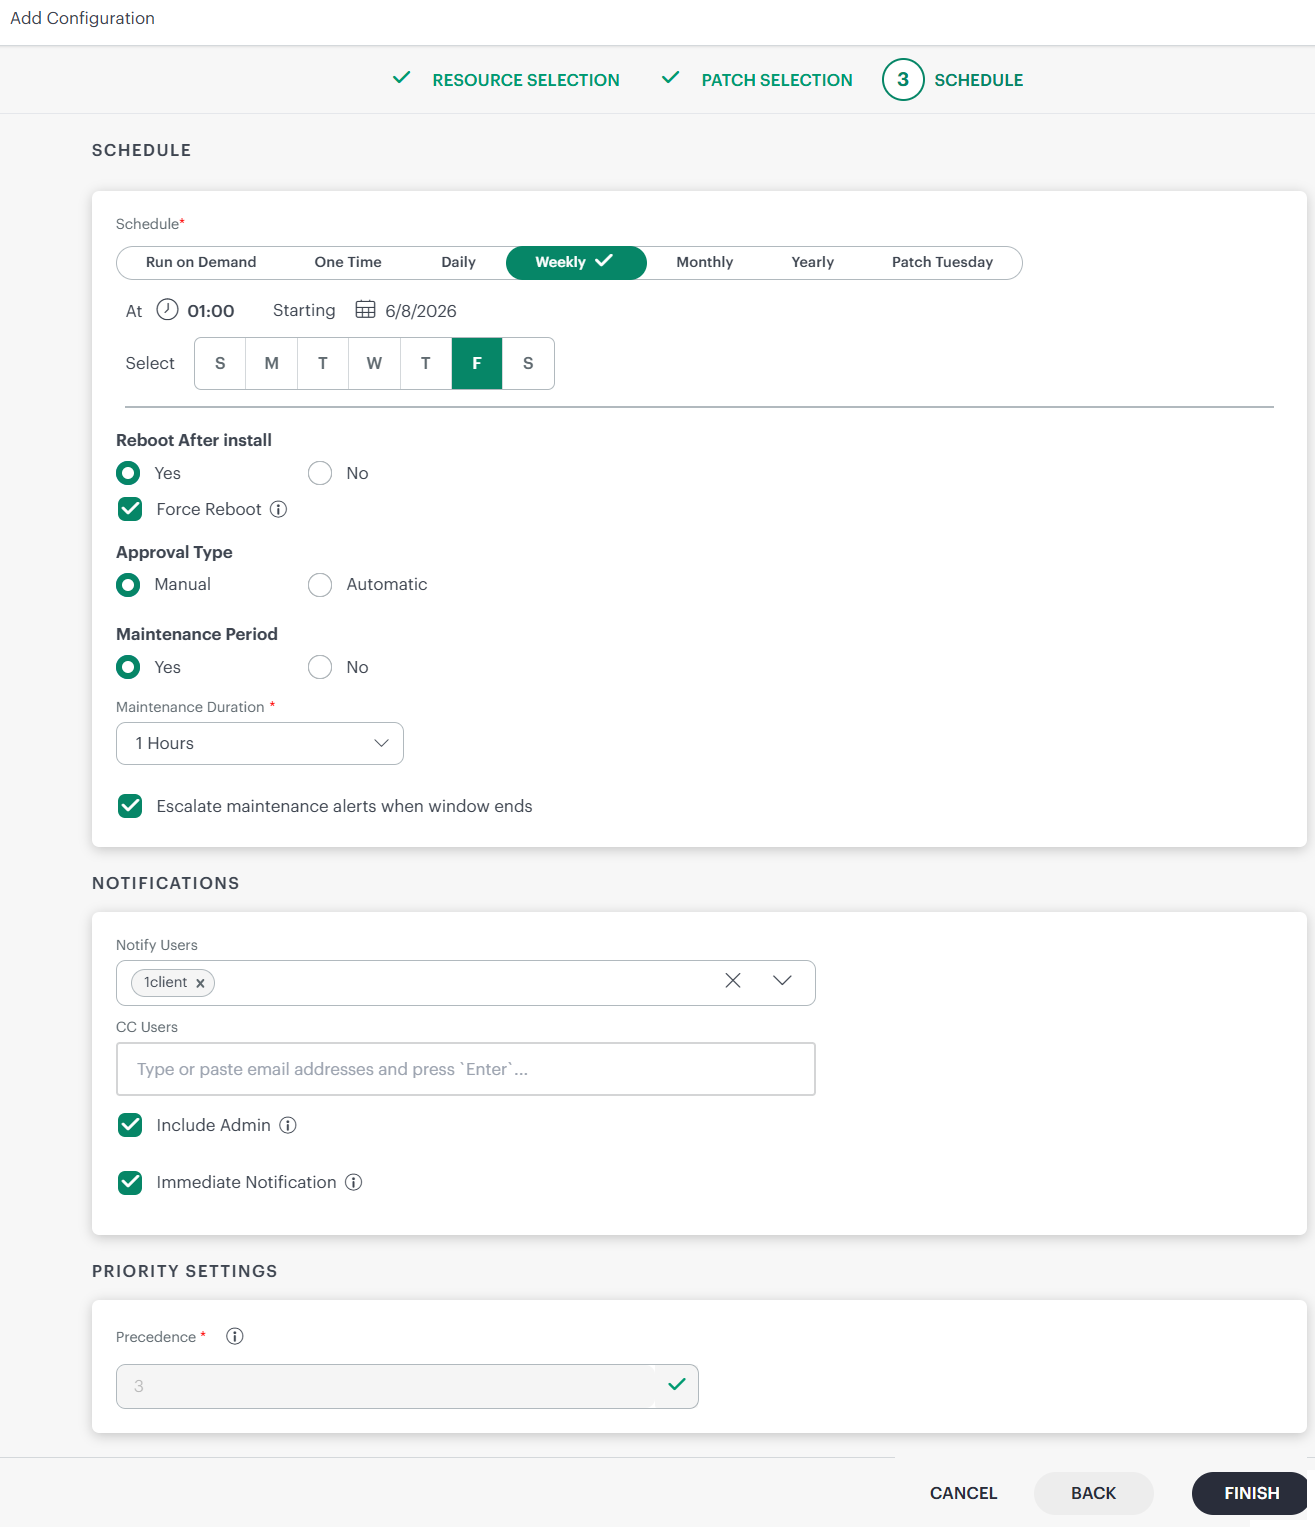The width and height of the screenshot is (1315, 1527).
Task: Select the Yearly schedule
Action: 813,262
